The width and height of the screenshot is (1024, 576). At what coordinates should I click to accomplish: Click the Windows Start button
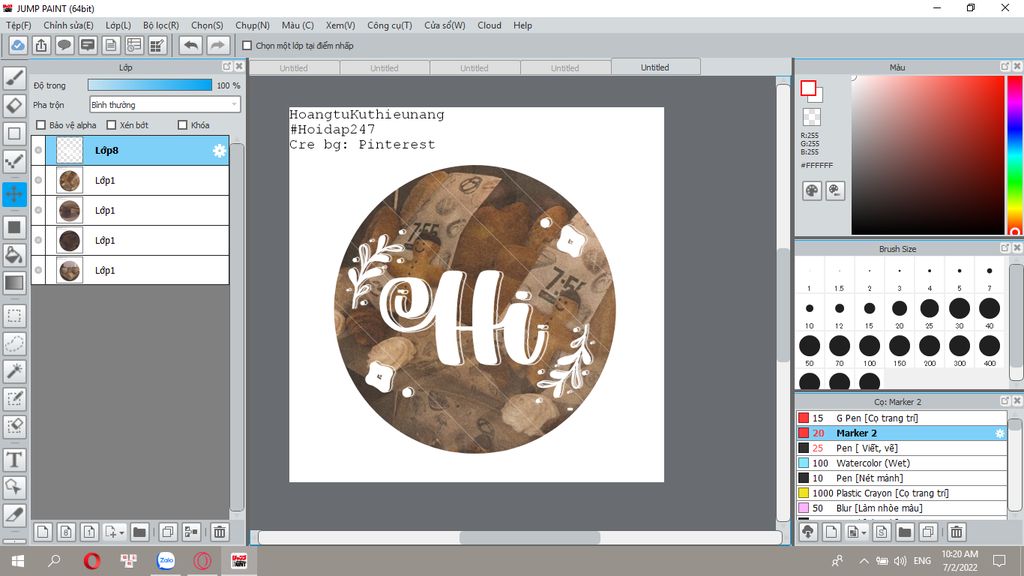pos(18,561)
